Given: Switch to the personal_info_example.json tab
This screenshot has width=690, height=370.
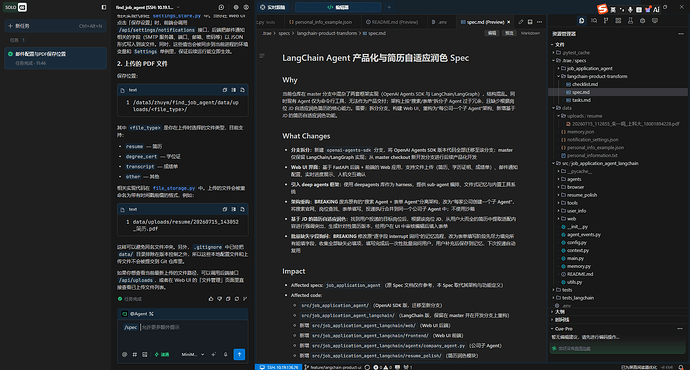Looking at the screenshot, I should [x=320, y=22].
